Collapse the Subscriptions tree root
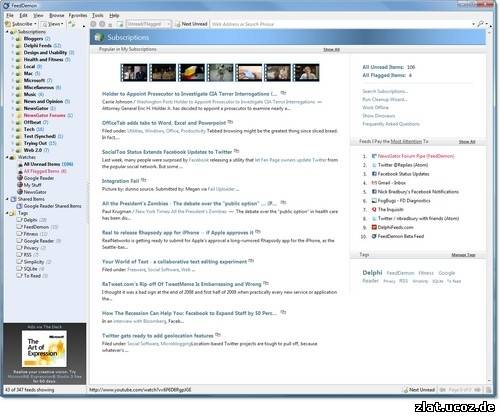The image size is (500, 417). tap(7, 32)
